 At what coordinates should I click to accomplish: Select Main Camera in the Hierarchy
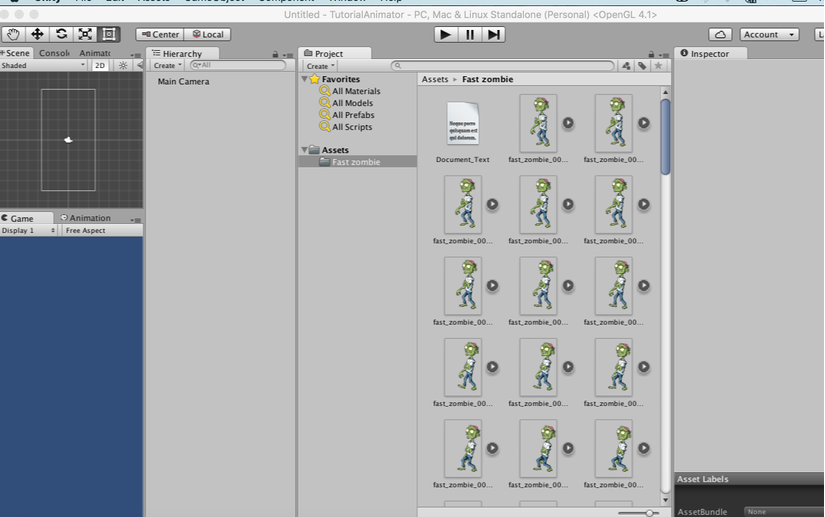[184, 82]
